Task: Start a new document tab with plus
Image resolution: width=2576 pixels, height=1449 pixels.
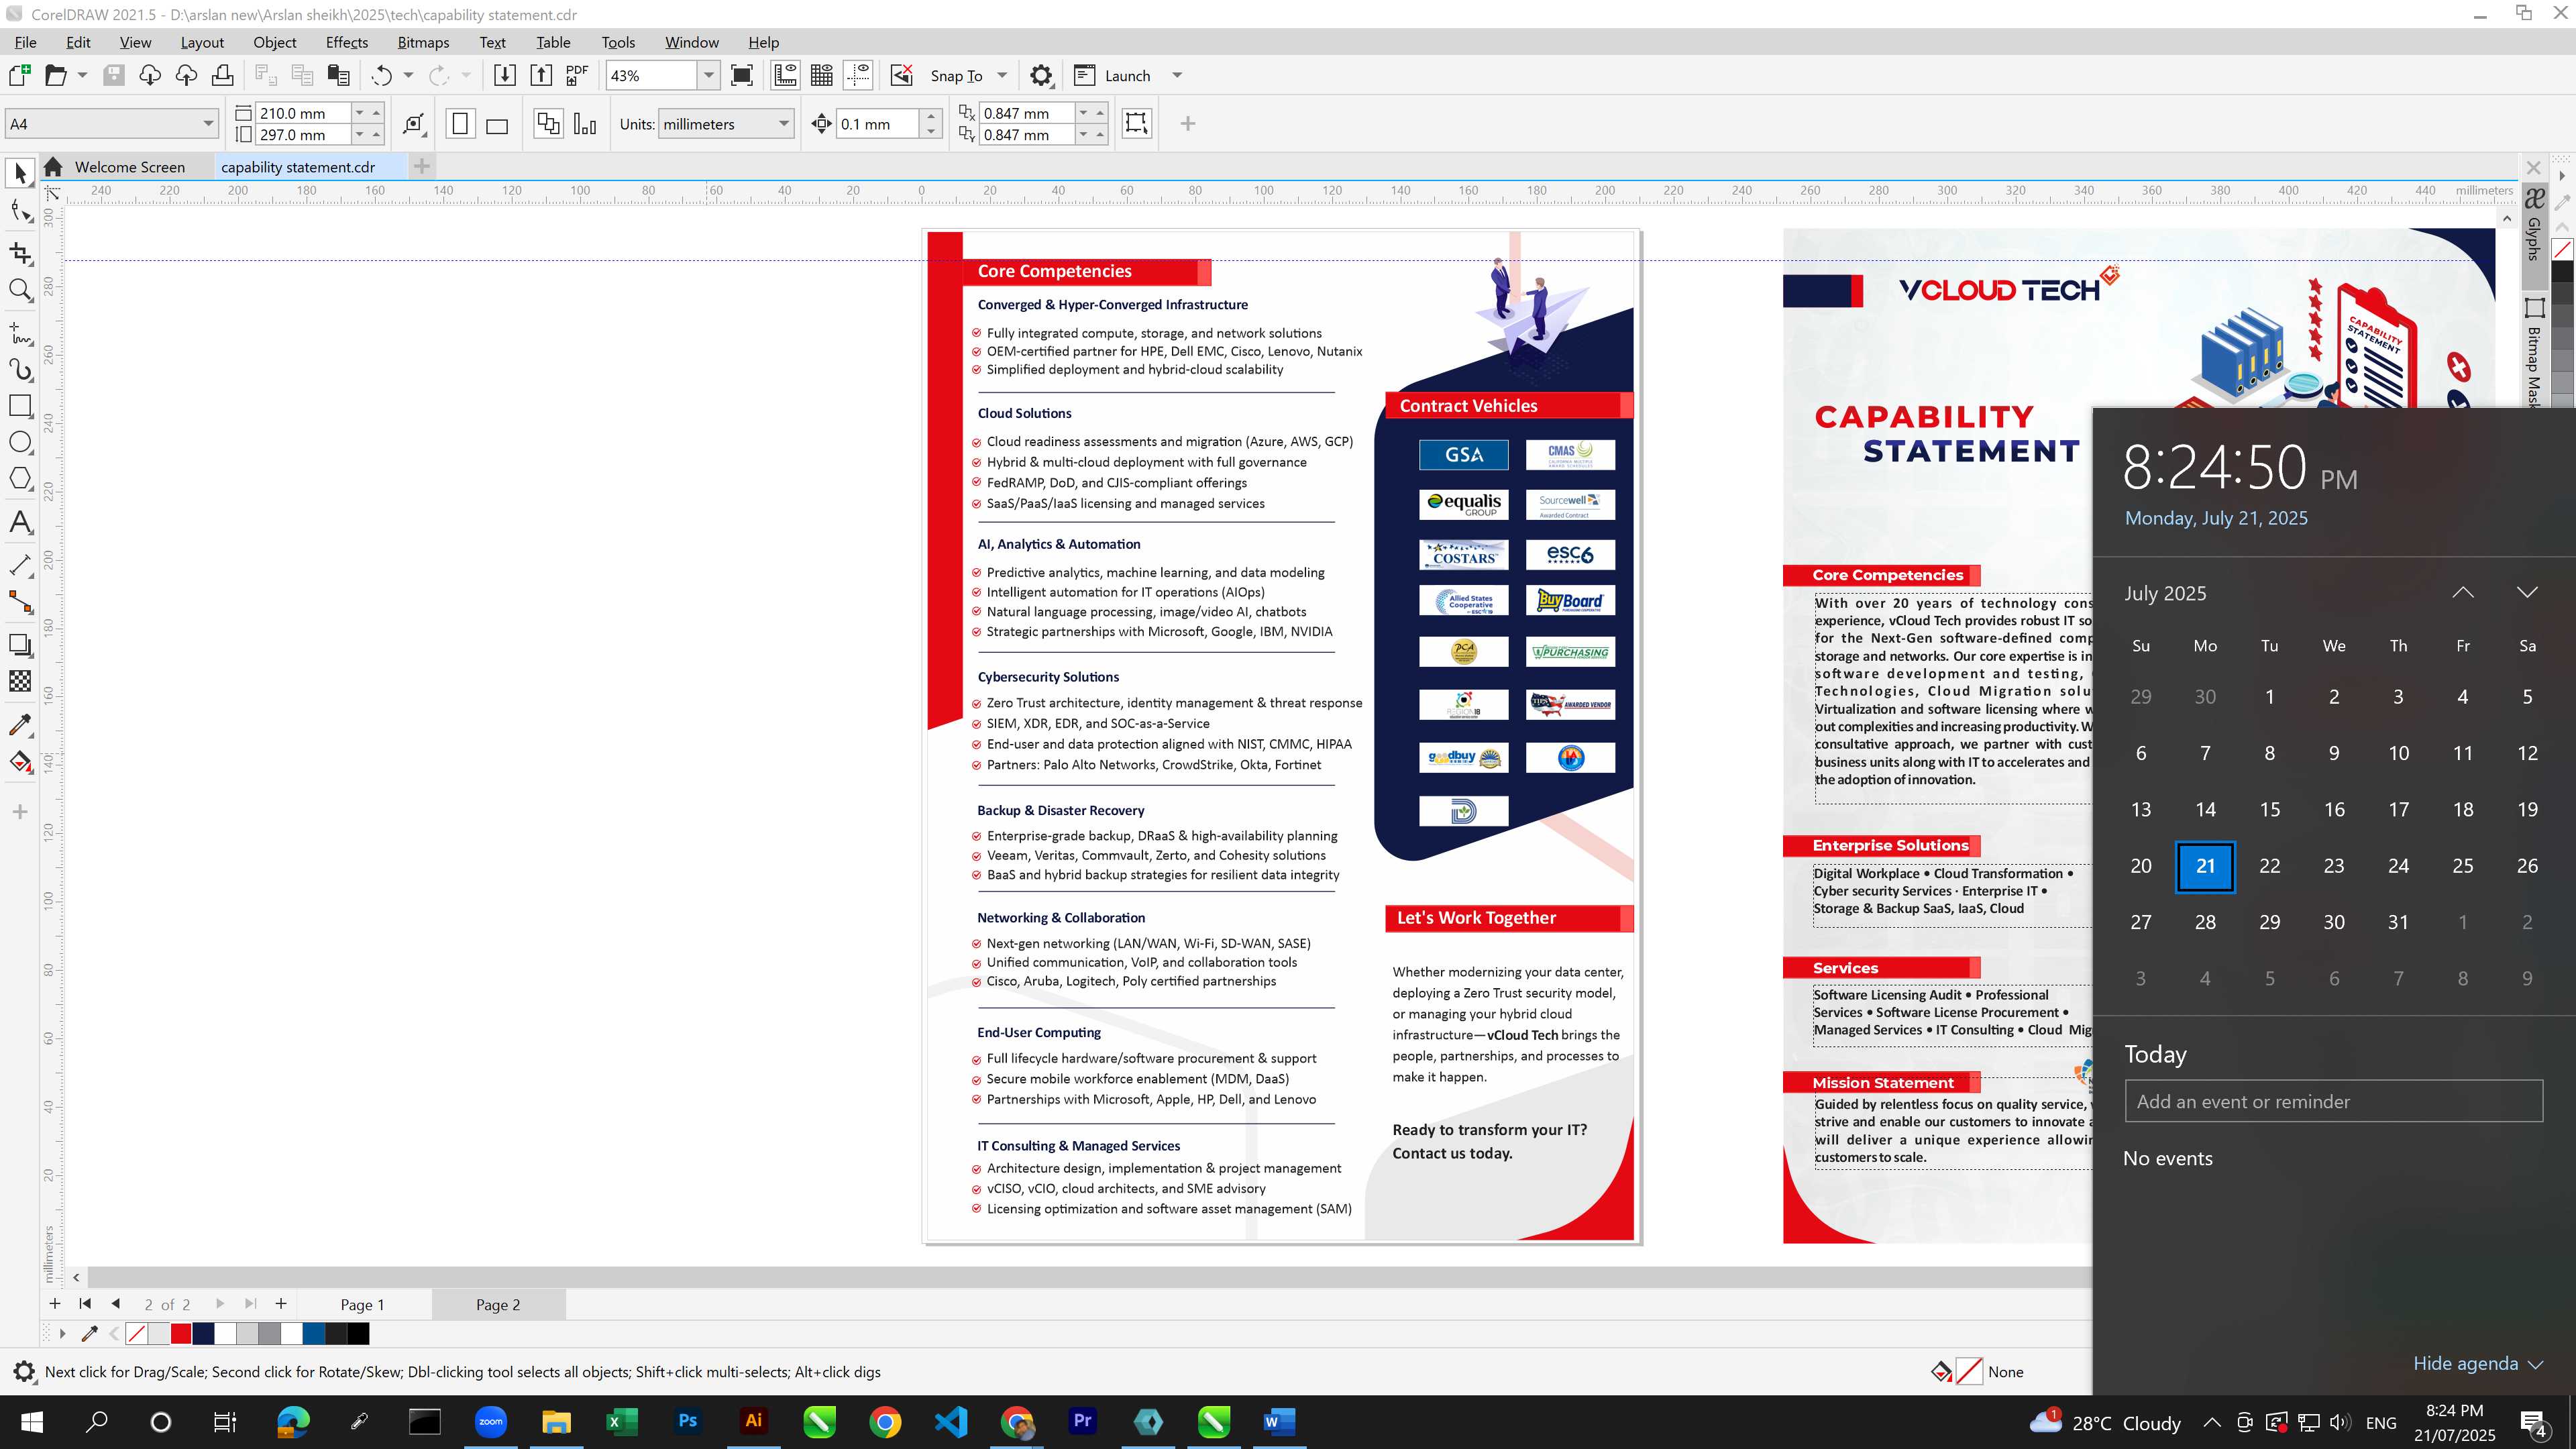Action: coord(421,167)
